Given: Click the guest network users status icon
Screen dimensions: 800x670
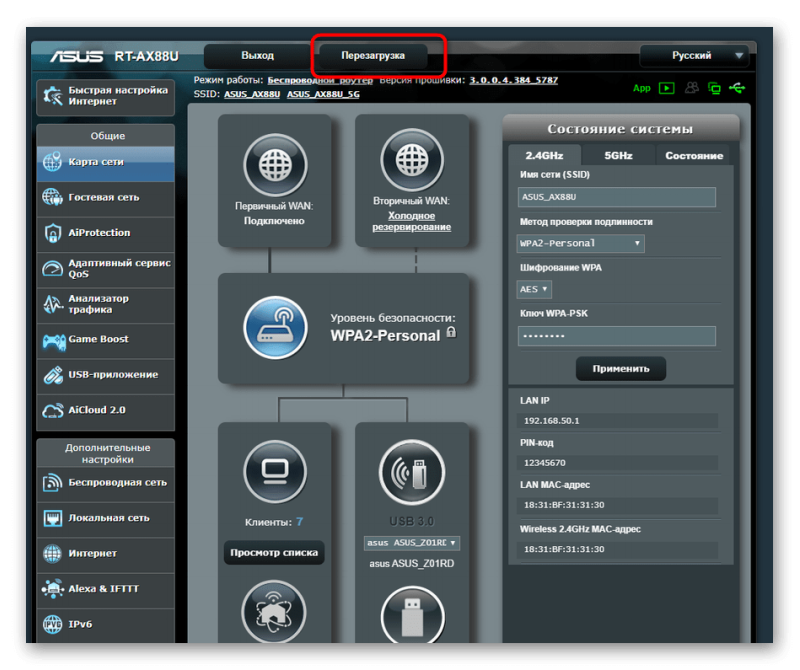Looking at the screenshot, I should [x=692, y=88].
